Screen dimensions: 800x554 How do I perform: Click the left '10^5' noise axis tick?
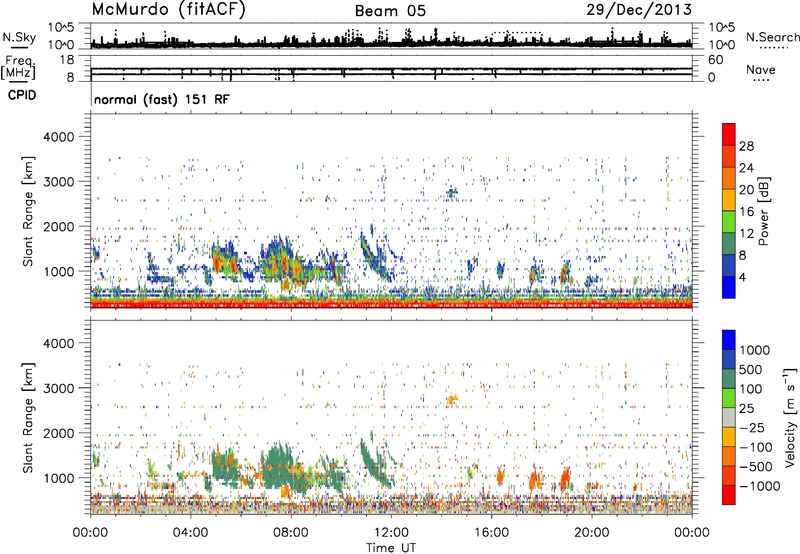(61, 27)
